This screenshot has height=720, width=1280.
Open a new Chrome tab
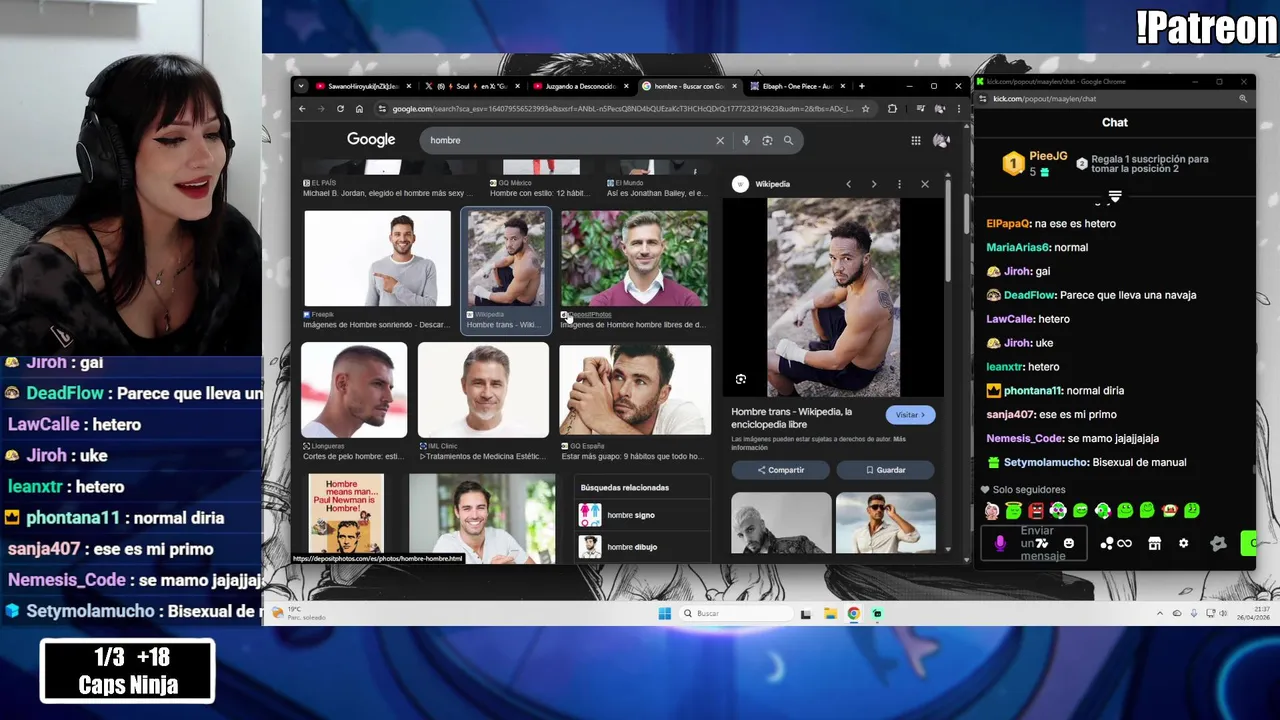pyautogui.click(x=862, y=86)
